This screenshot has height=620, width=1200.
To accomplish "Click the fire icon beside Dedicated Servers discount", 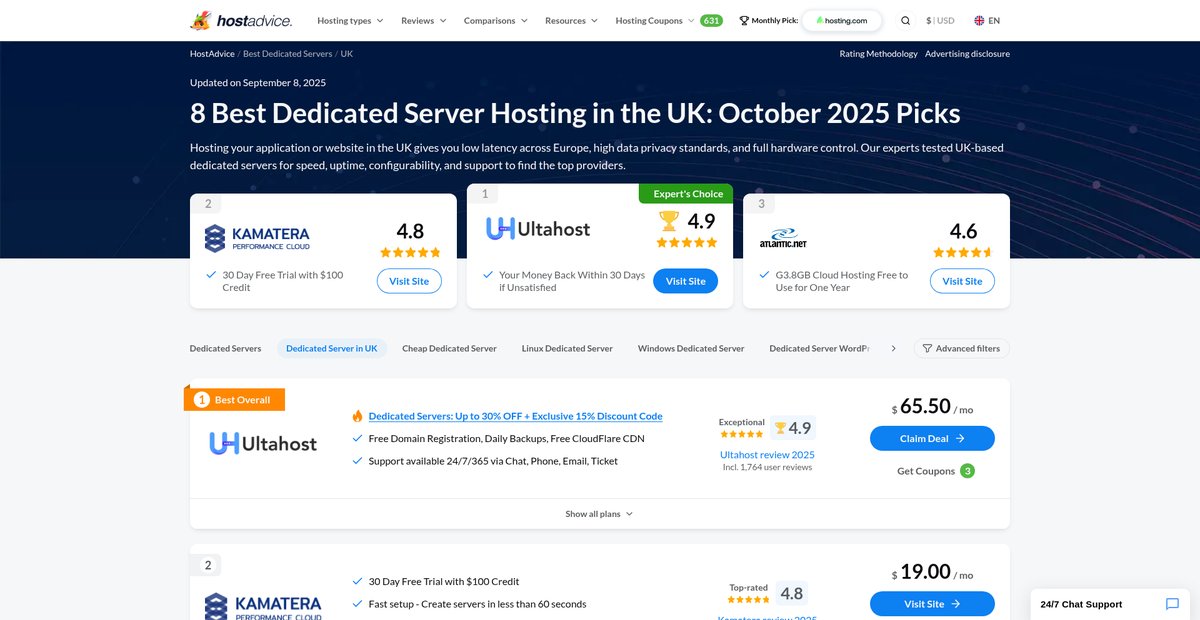I will [x=357, y=416].
